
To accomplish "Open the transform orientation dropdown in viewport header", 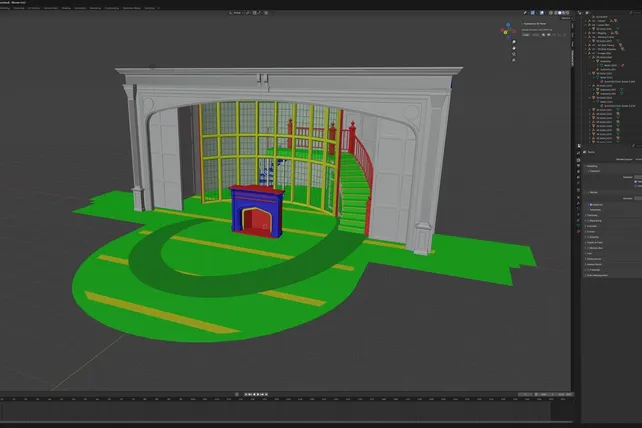I will pos(237,13).
